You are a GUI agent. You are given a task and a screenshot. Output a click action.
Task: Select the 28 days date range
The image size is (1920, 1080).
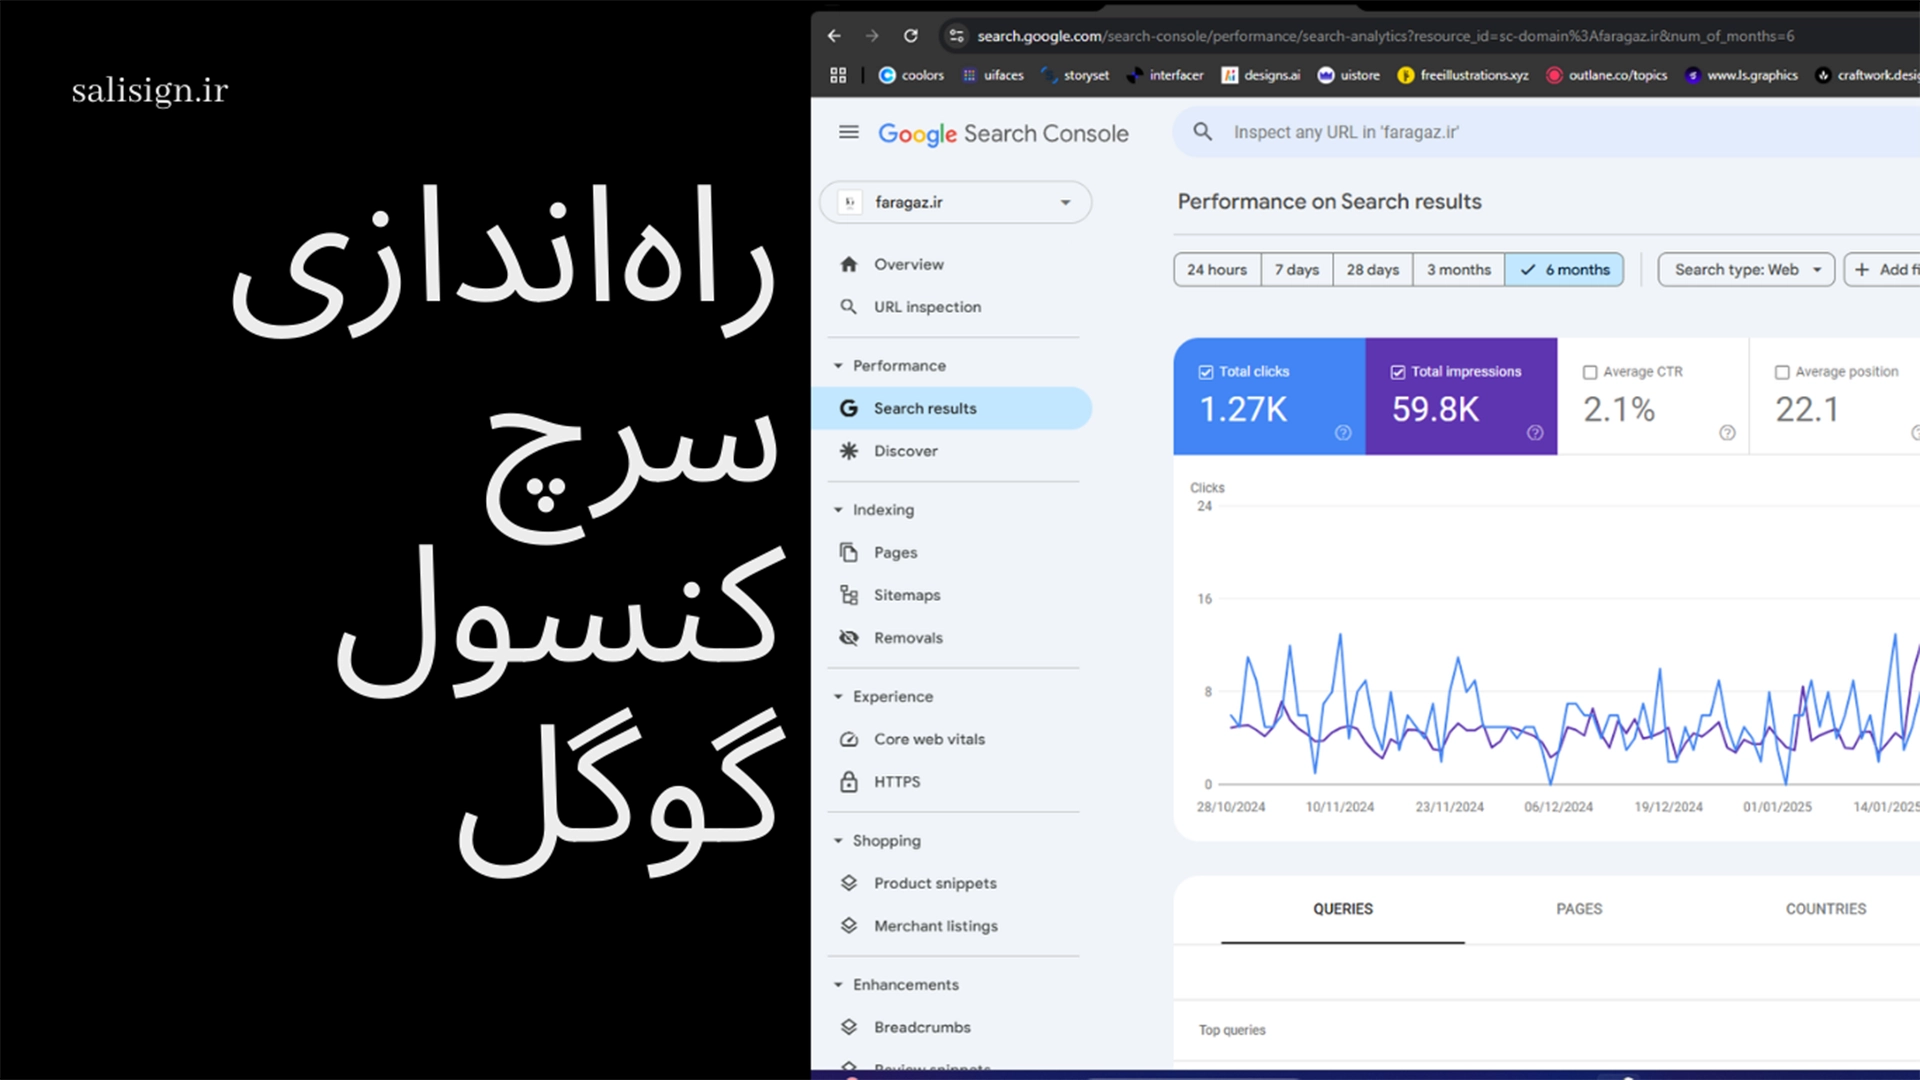click(x=1373, y=270)
